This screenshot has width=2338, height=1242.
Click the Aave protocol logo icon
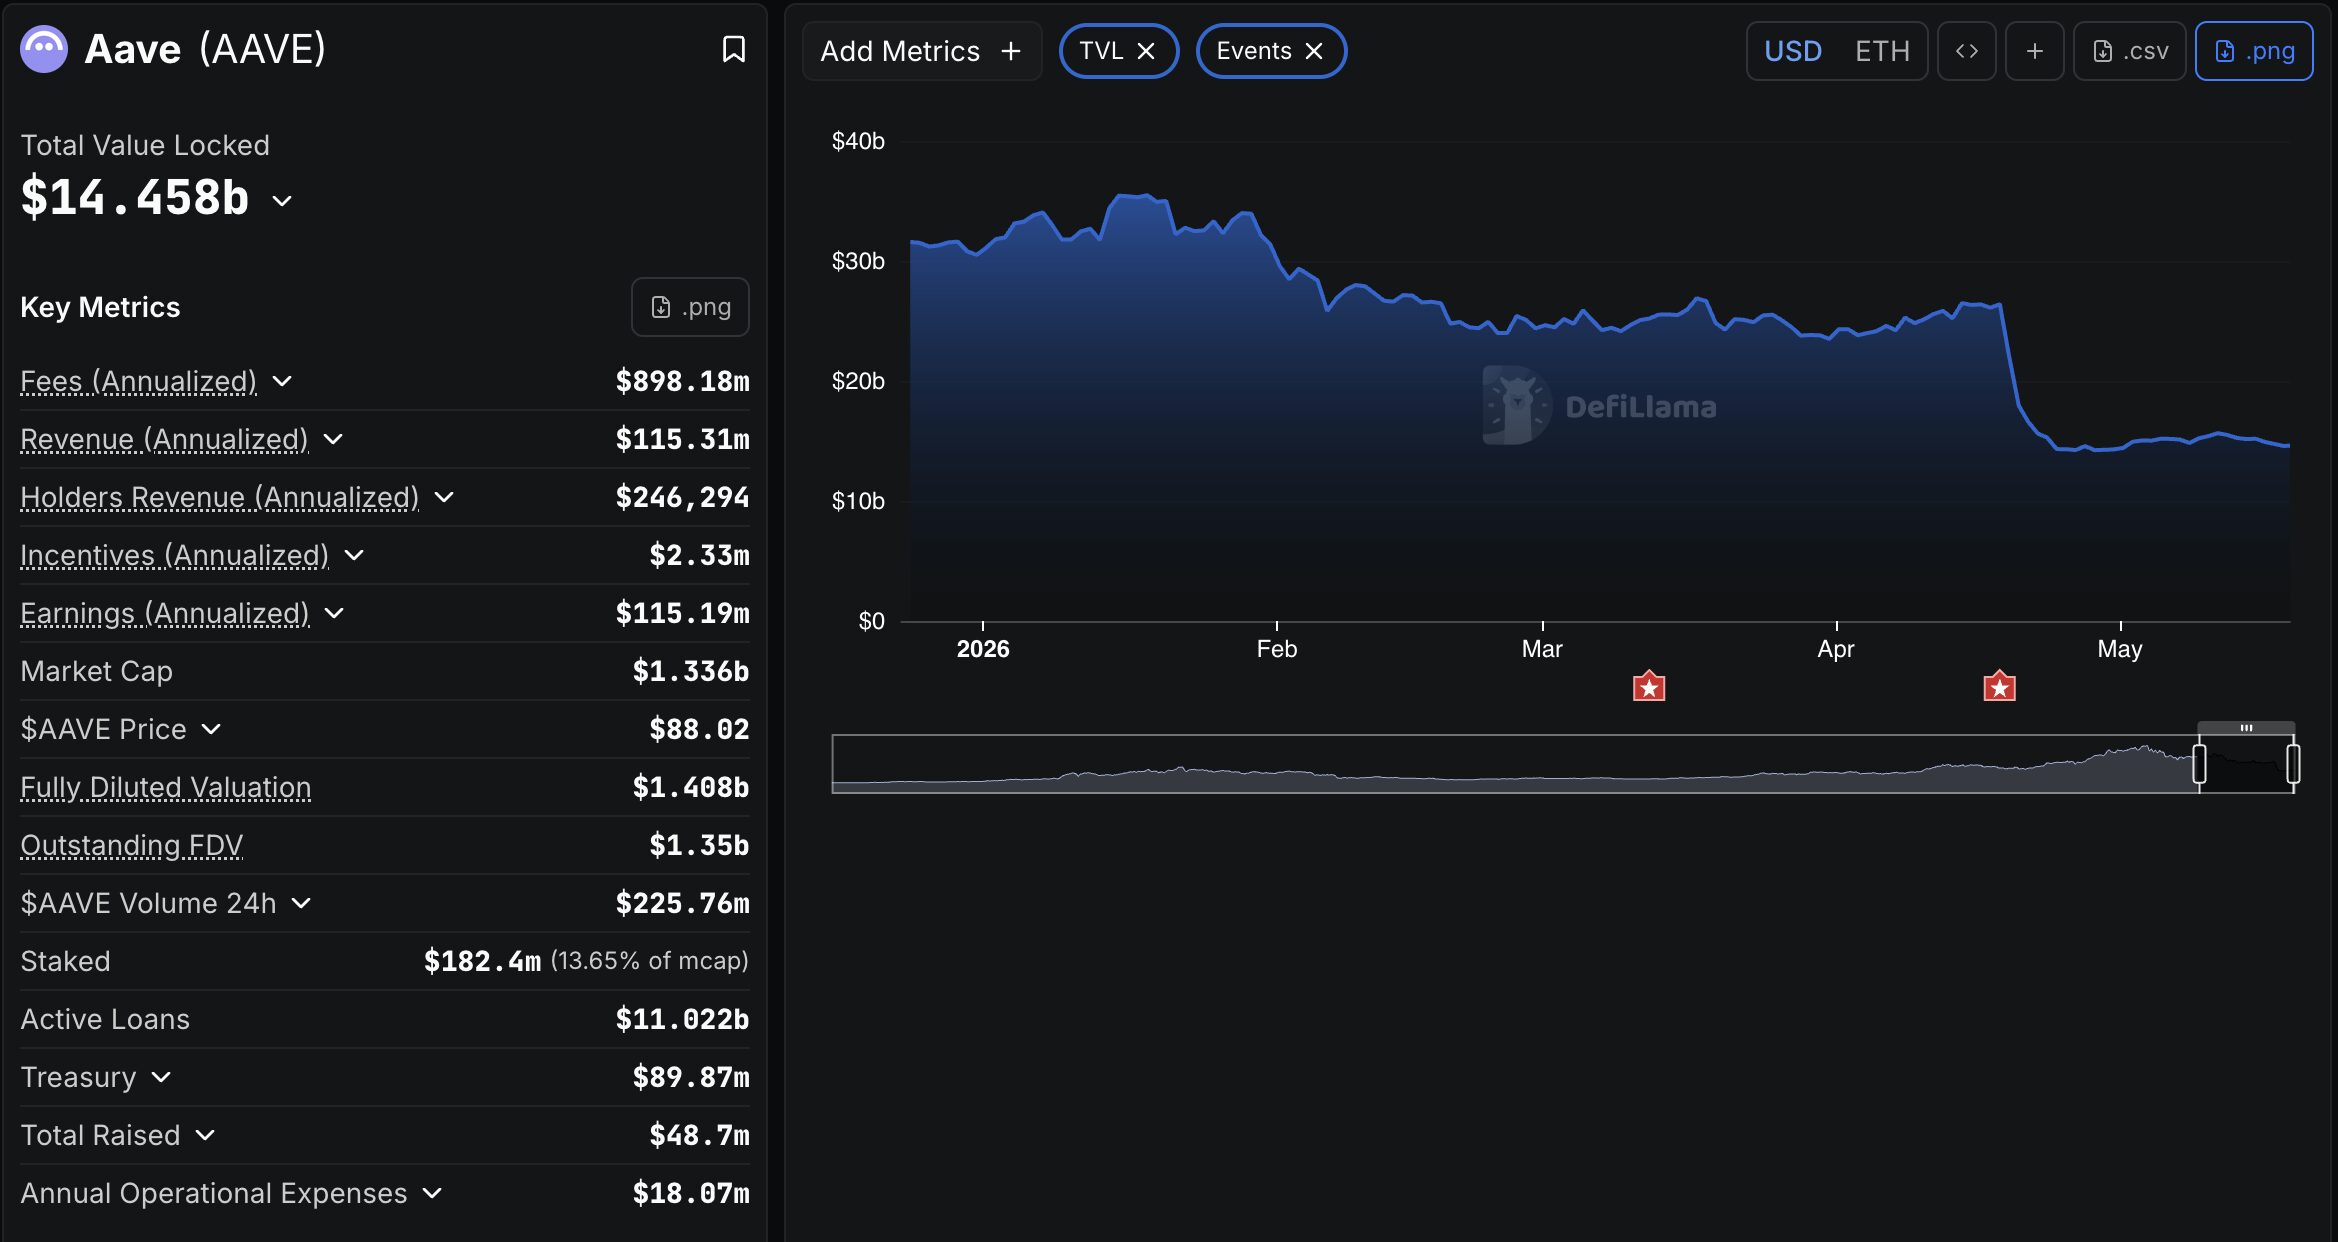click(x=44, y=49)
